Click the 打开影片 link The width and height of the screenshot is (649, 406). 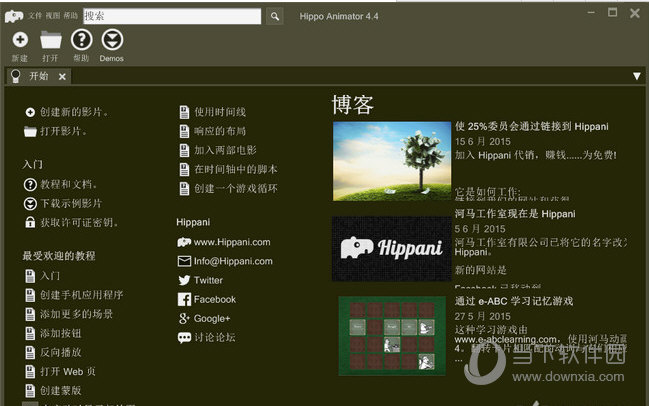(x=64, y=132)
